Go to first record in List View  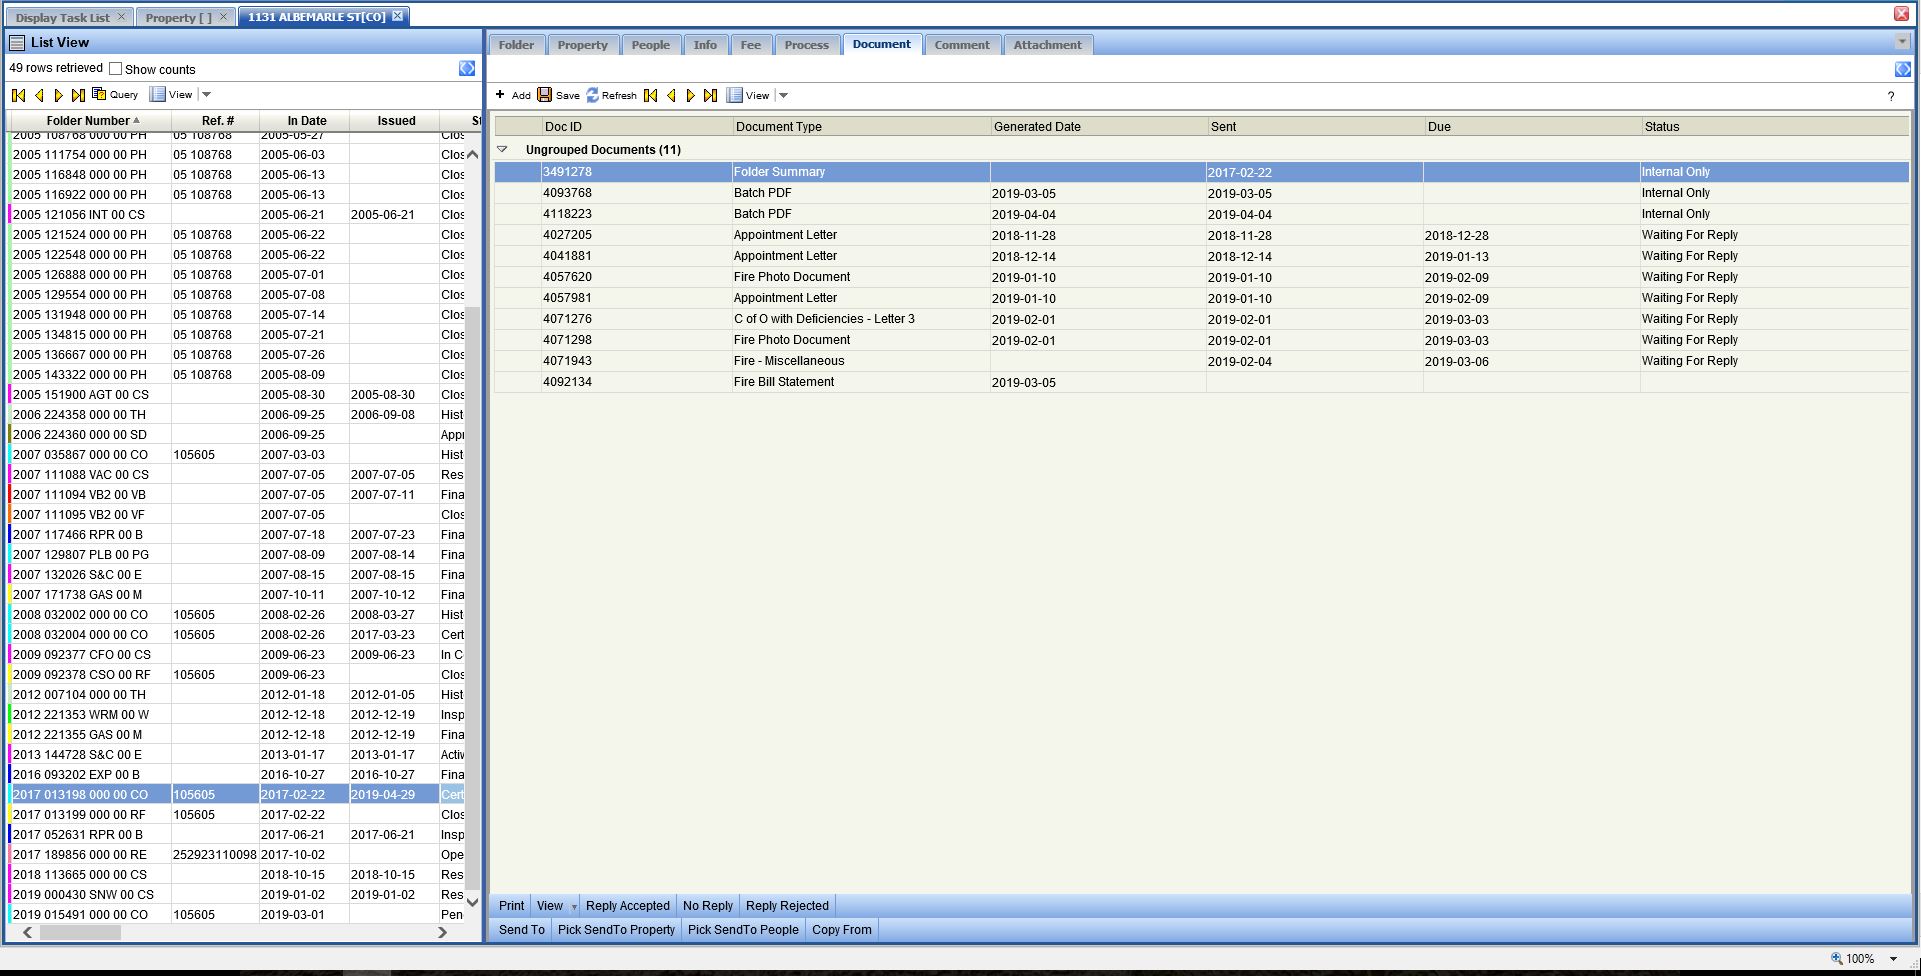(x=18, y=95)
